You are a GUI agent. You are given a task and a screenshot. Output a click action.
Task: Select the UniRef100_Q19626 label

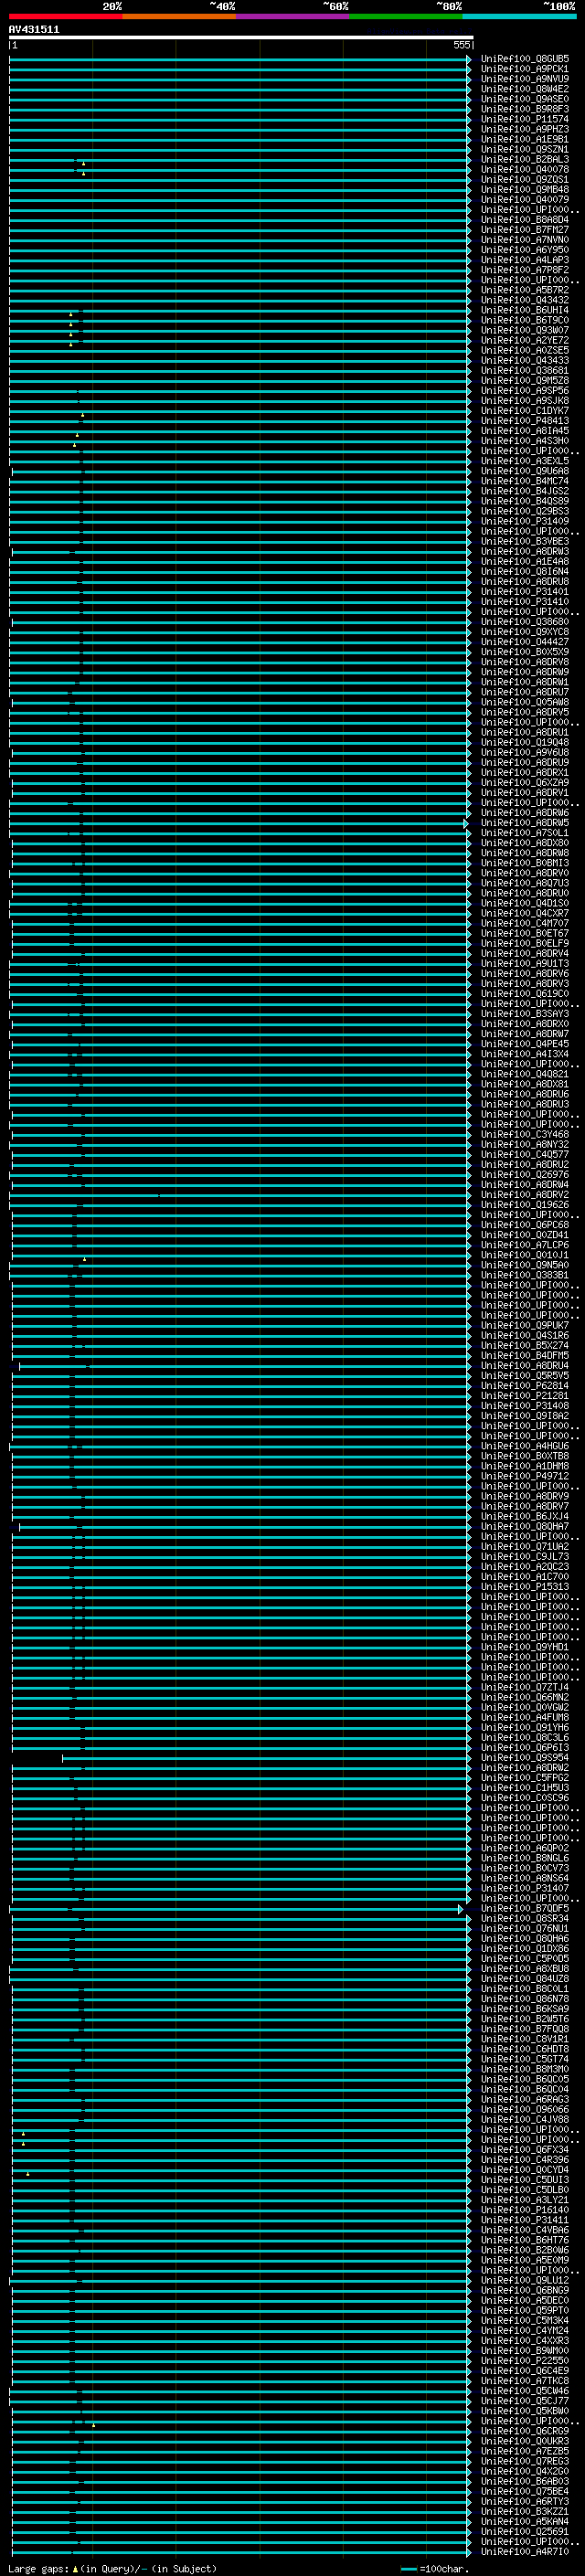[525, 1205]
